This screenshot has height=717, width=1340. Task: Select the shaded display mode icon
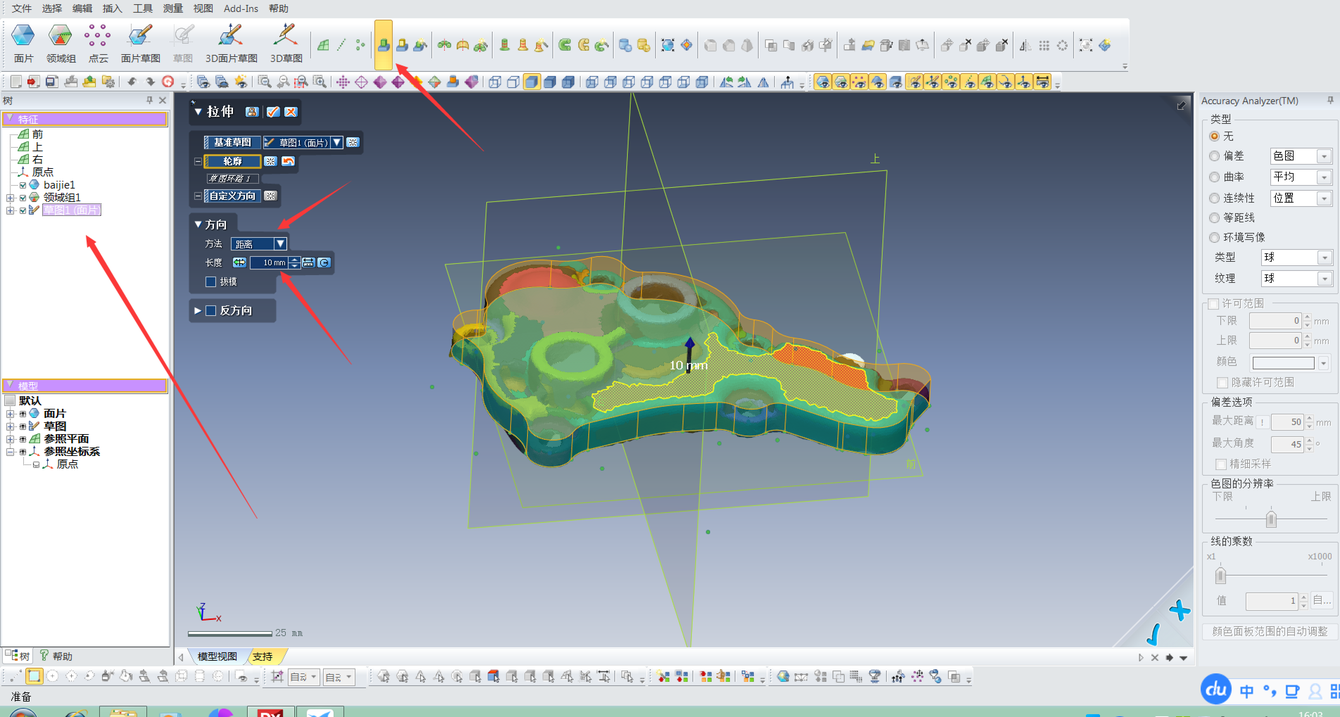[532, 82]
